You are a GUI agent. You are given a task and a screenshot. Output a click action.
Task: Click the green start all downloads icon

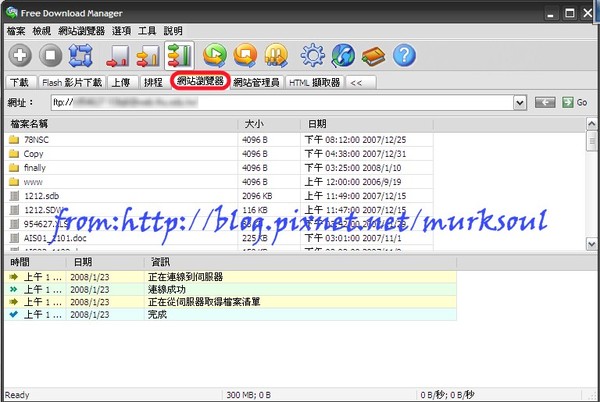point(215,55)
